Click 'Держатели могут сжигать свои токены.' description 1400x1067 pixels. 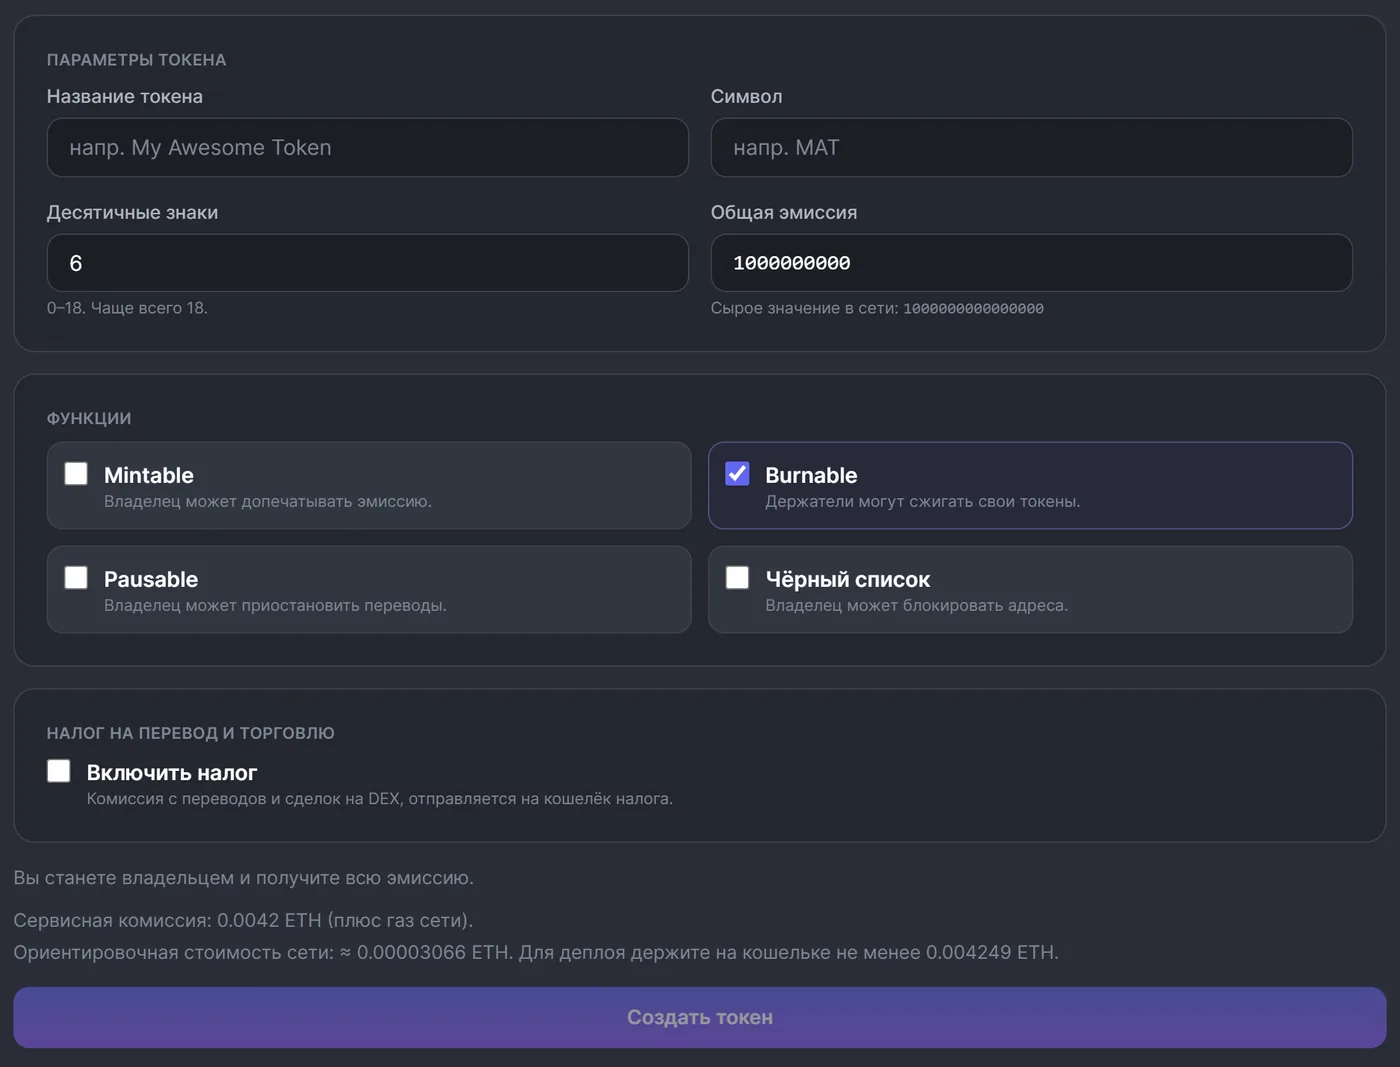pyautogui.click(x=922, y=501)
